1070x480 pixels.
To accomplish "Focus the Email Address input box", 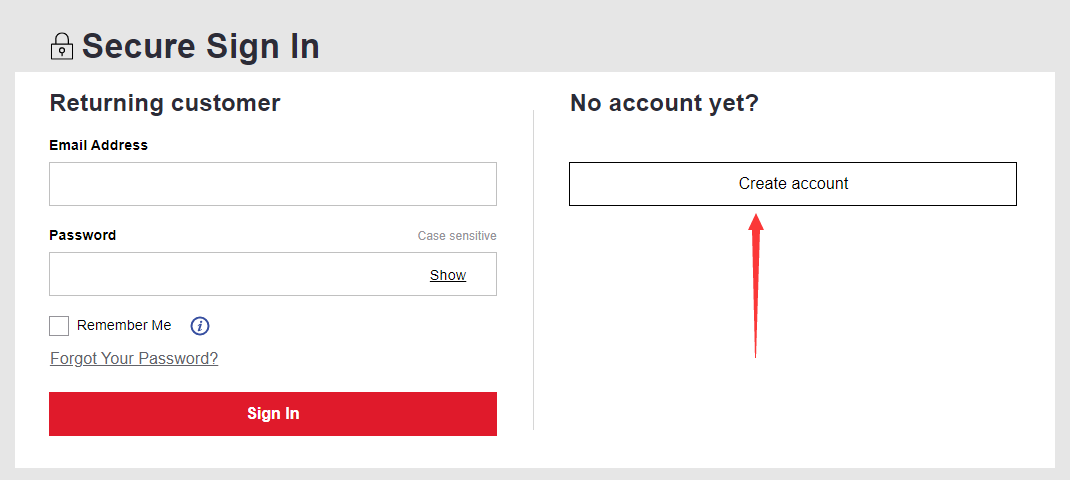I will click(x=273, y=184).
